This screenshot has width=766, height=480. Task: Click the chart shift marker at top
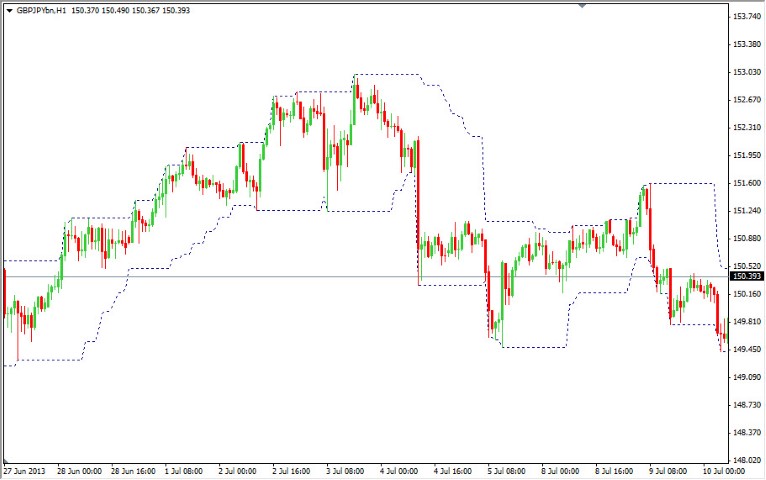pos(582,4)
